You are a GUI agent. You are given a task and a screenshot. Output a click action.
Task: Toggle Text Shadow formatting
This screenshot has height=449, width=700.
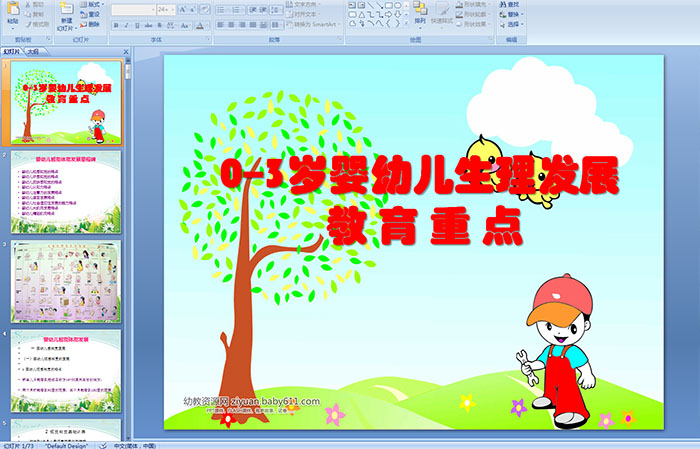(x=159, y=25)
